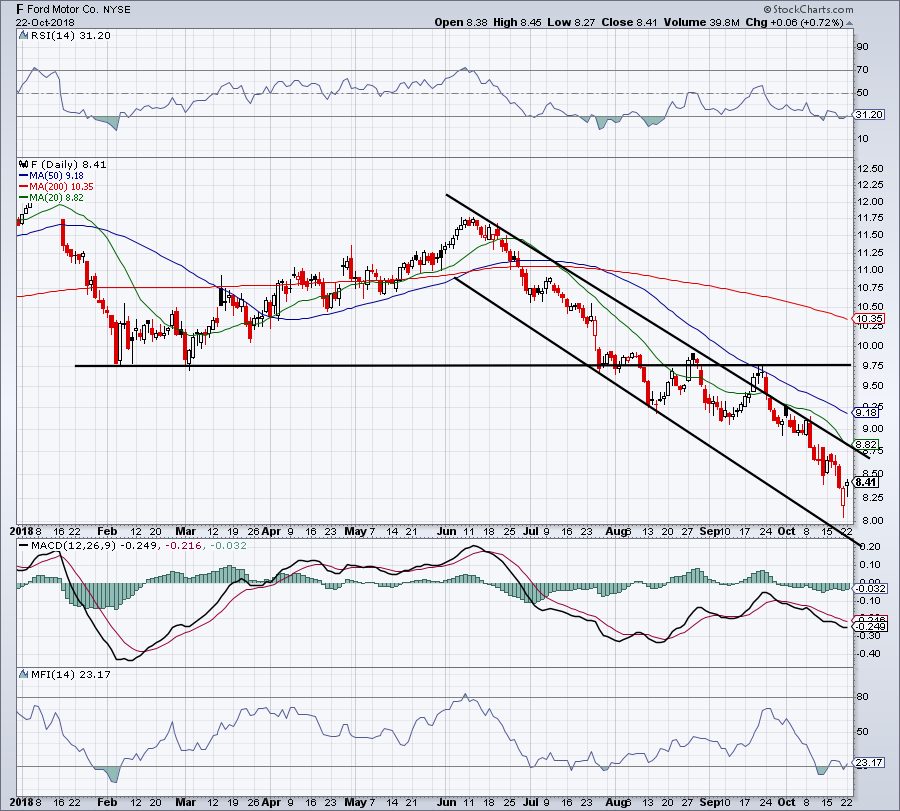This screenshot has height=811, width=900.
Task: Click the candlestick icon beside F (Daily)
Action: click(24, 164)
